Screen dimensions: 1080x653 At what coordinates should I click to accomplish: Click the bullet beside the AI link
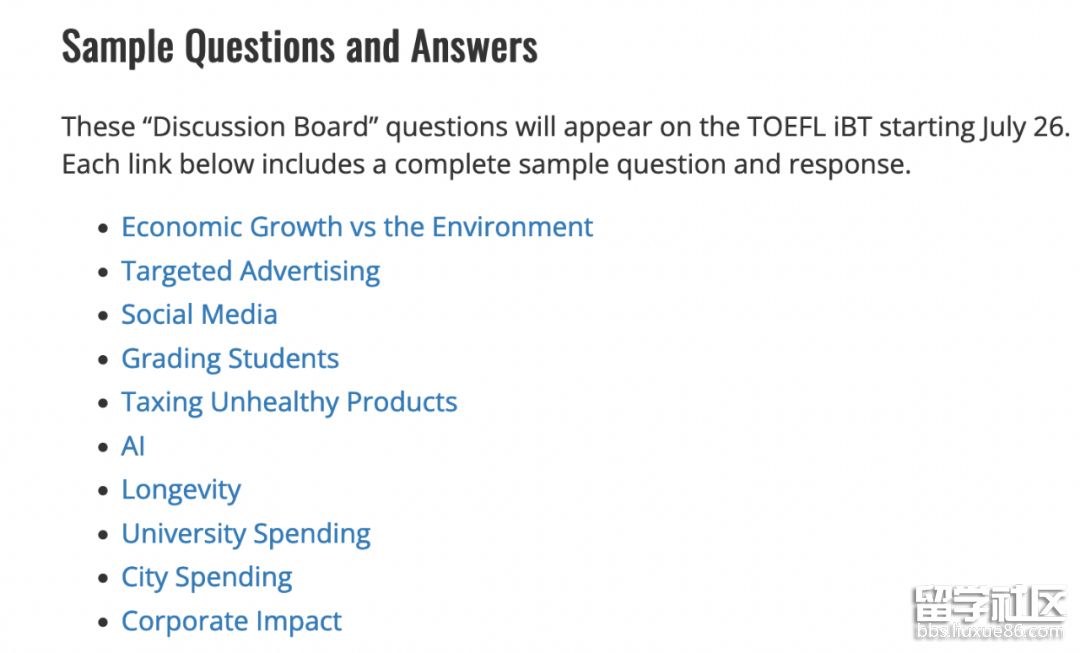click(x=103, y=447)
